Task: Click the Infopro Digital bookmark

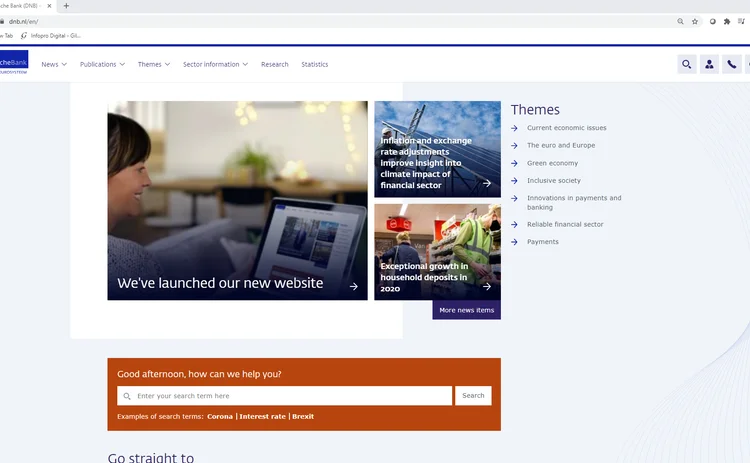Action: 51,35
